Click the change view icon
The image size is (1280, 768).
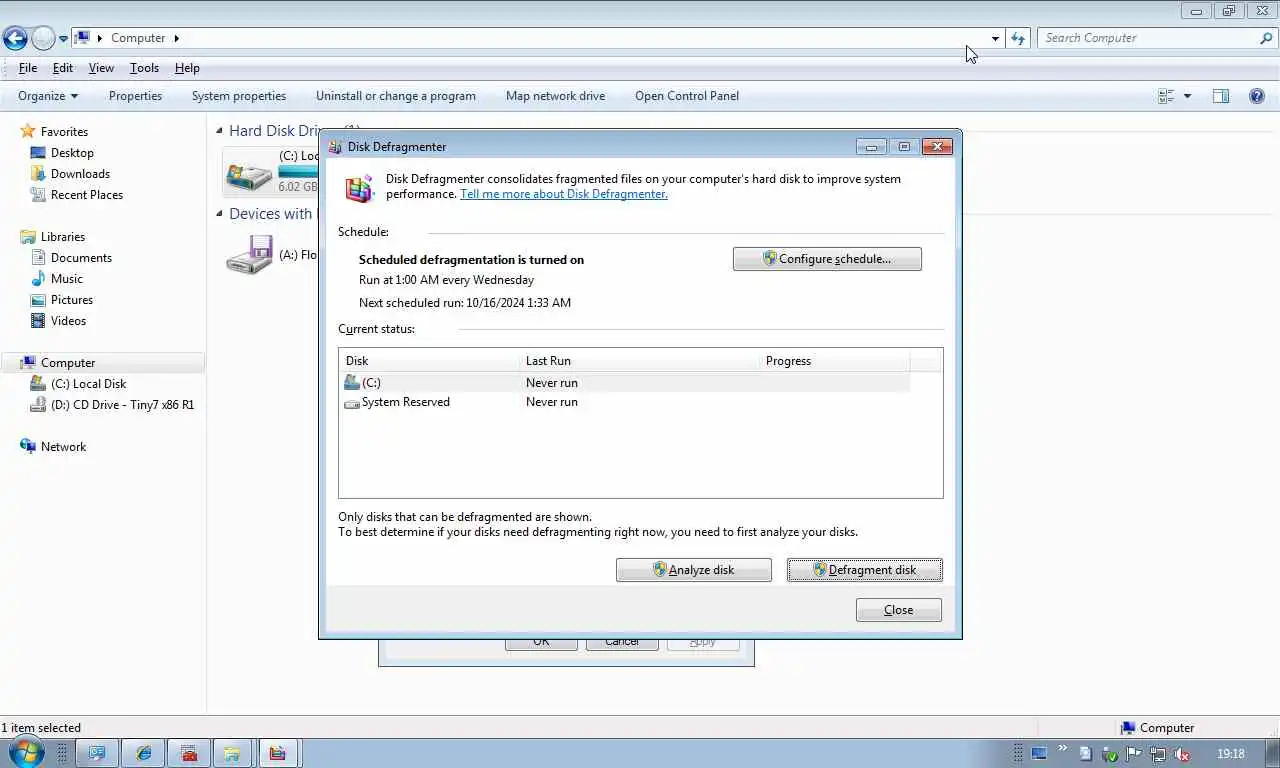point(1166,96)
